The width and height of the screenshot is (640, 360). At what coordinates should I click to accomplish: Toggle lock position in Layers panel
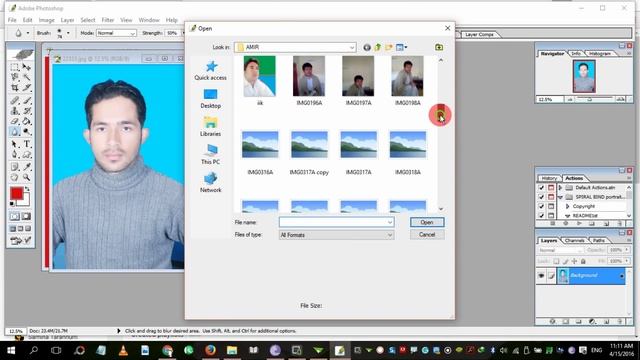(x=574, y=261)
